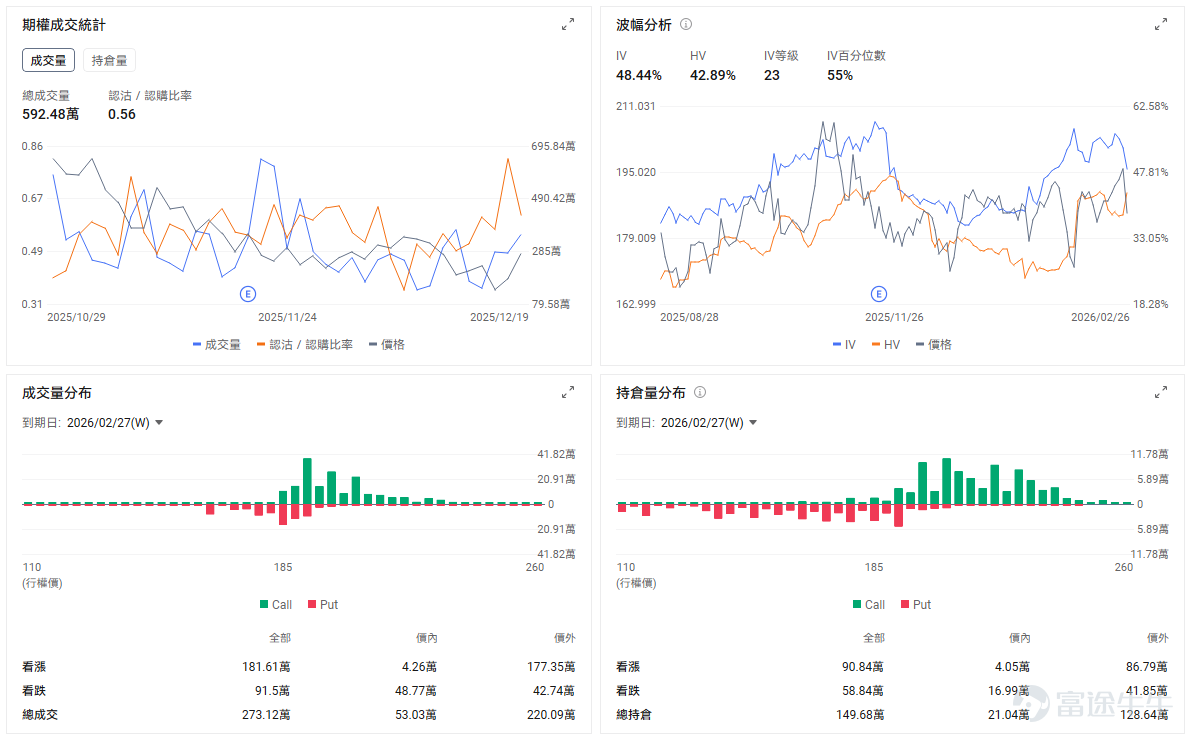
Task: Click the IV value 48.44%
Action: (638, 75)
